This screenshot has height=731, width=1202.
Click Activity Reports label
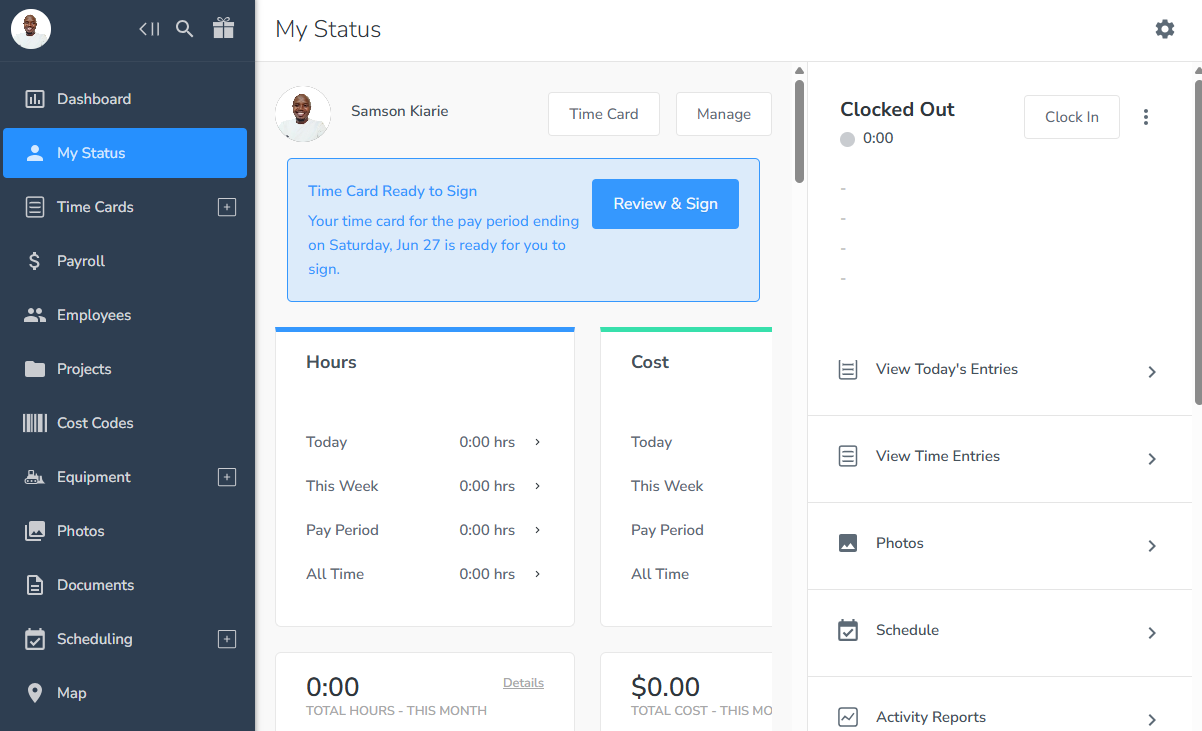931,717
